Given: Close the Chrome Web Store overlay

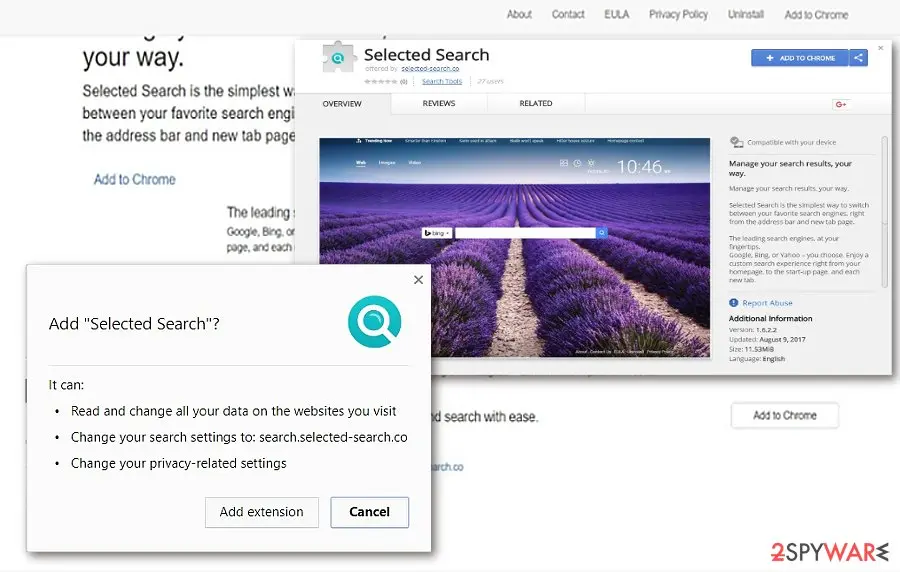Looking at the screenshot, I should tap(880, 48).
